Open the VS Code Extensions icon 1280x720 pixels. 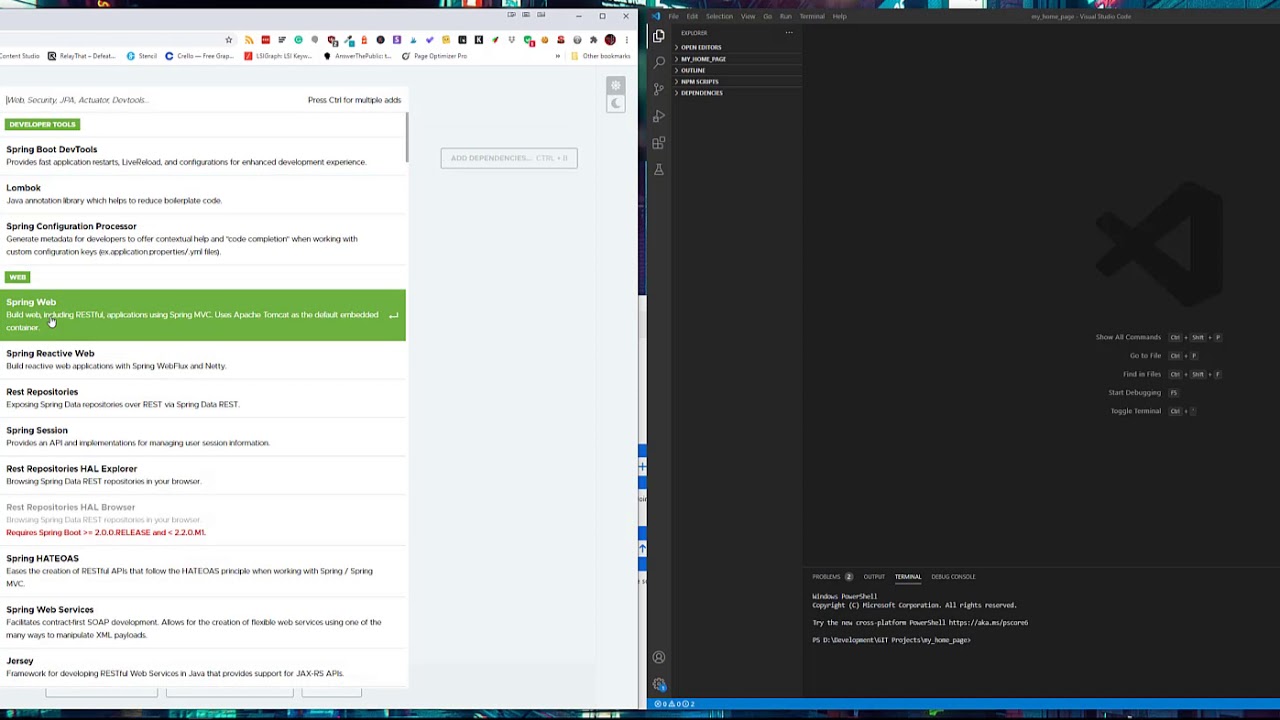point(658,143)
